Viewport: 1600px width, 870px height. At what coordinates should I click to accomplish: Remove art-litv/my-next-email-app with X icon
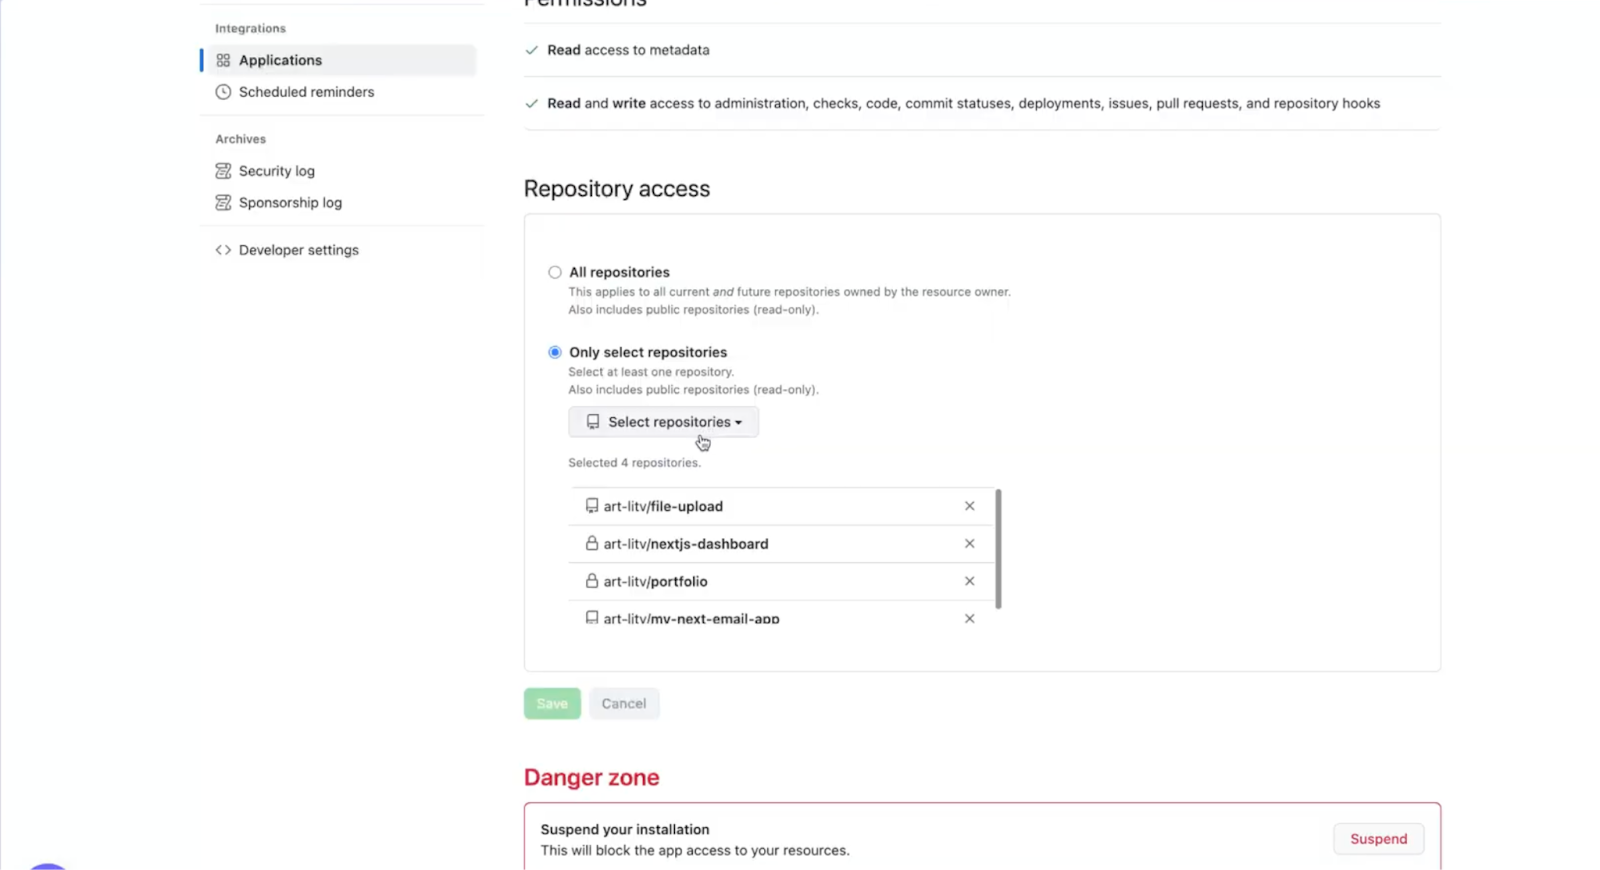tap(969, 618)
